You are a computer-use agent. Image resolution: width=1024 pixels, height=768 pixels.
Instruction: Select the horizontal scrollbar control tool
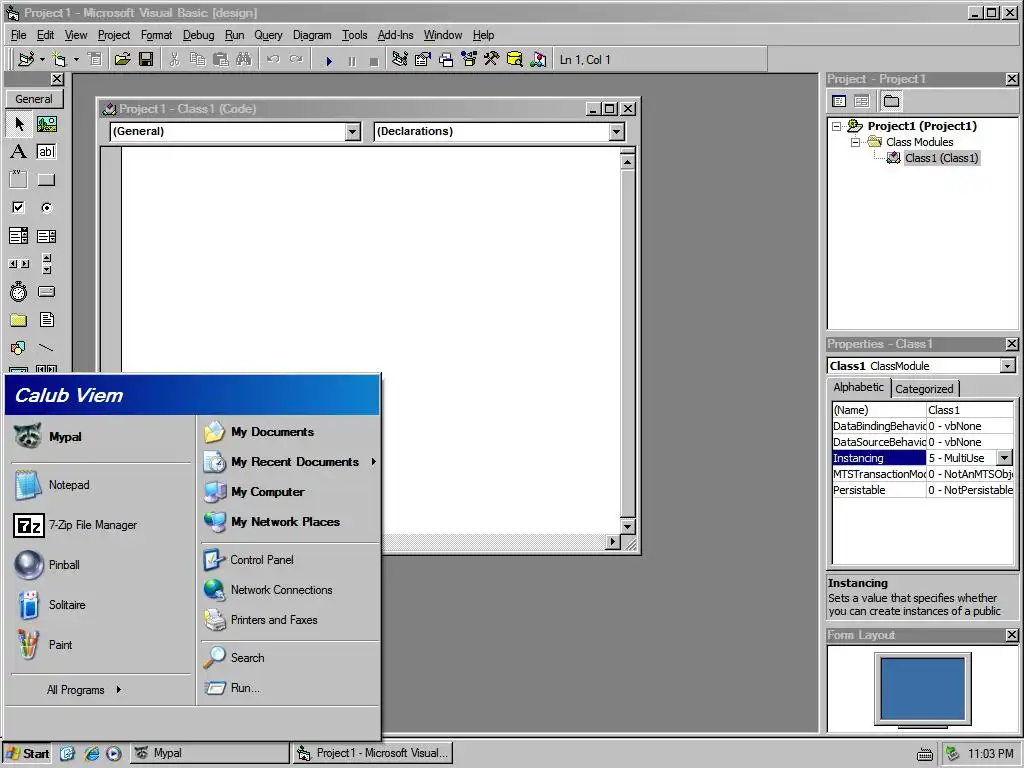click(18, 264)
